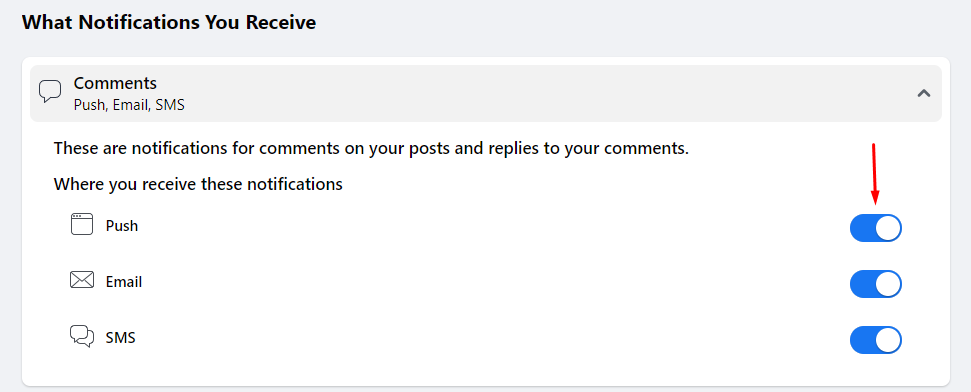Disable Push notifications for comments
The width and height of the screenshot is (971, 392).
point(876,228)
